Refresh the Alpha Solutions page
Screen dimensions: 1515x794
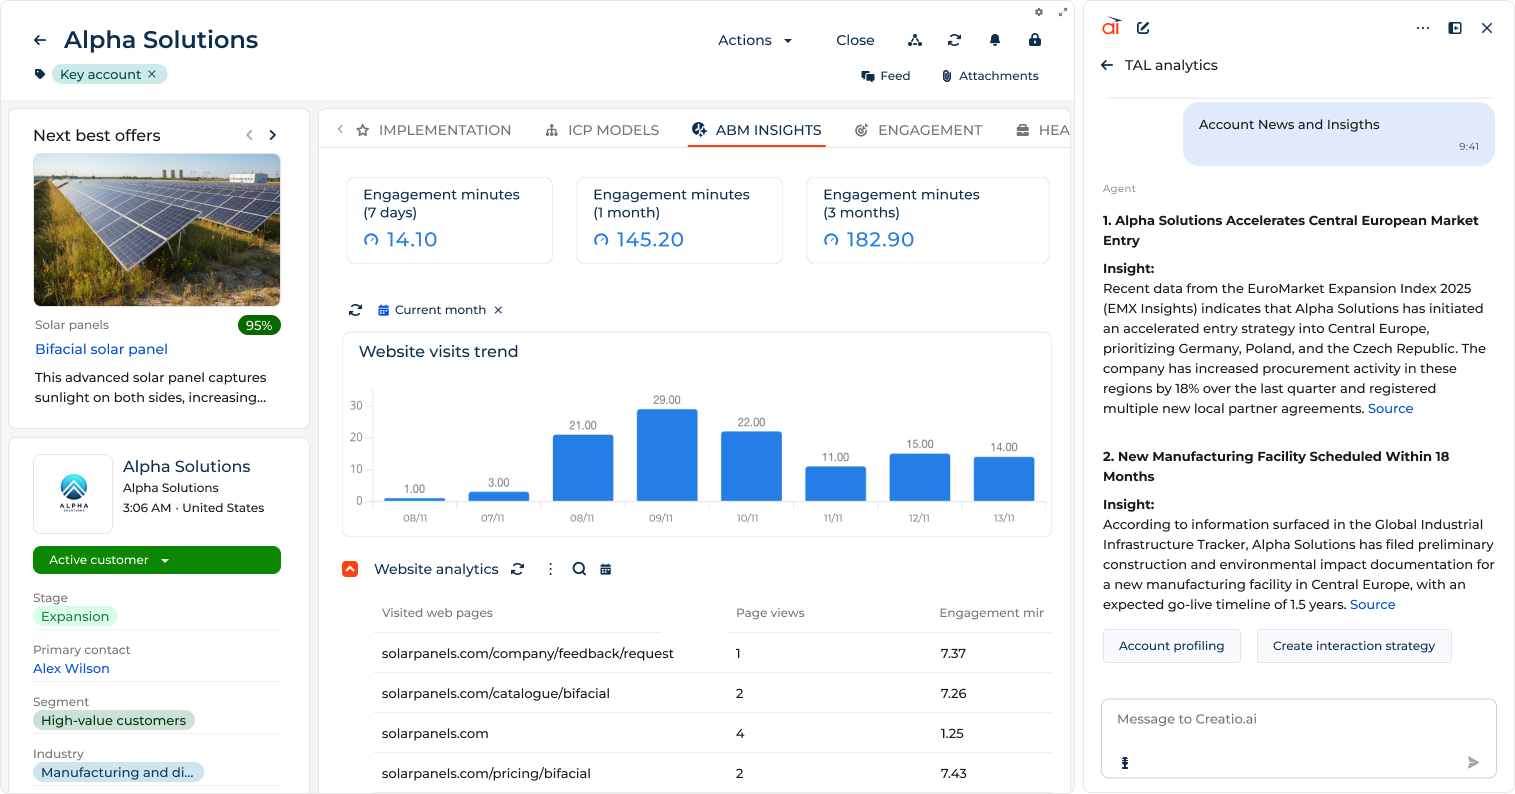click(954, 40)
